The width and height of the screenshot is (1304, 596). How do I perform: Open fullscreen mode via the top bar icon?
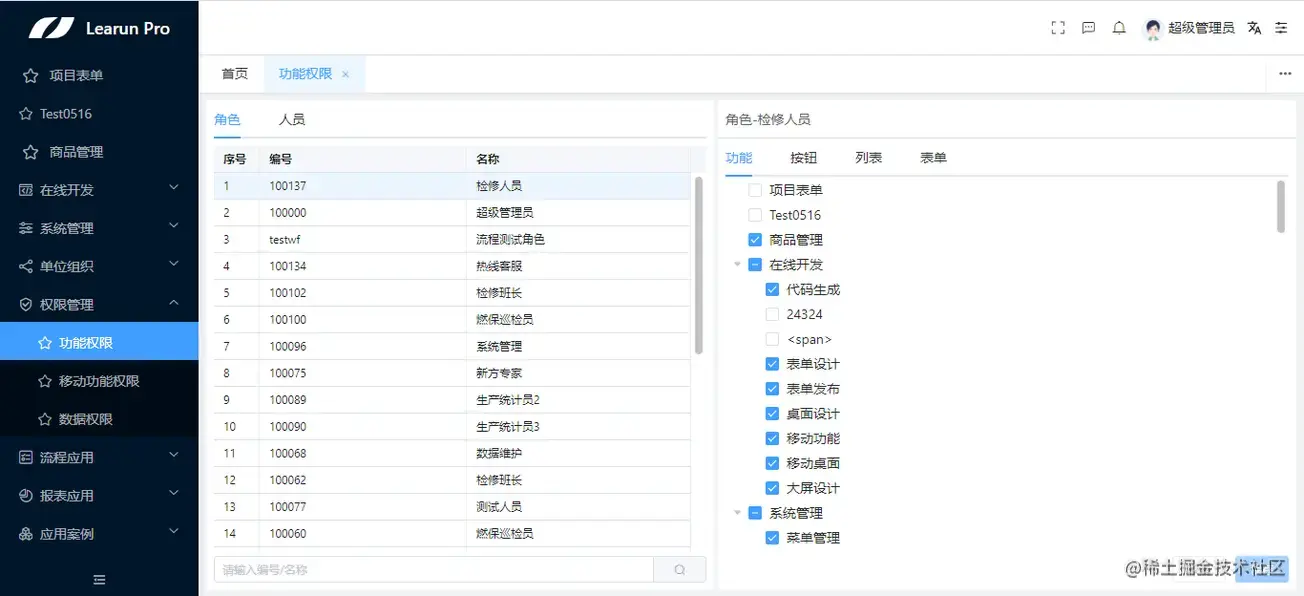coord(1057,27)
